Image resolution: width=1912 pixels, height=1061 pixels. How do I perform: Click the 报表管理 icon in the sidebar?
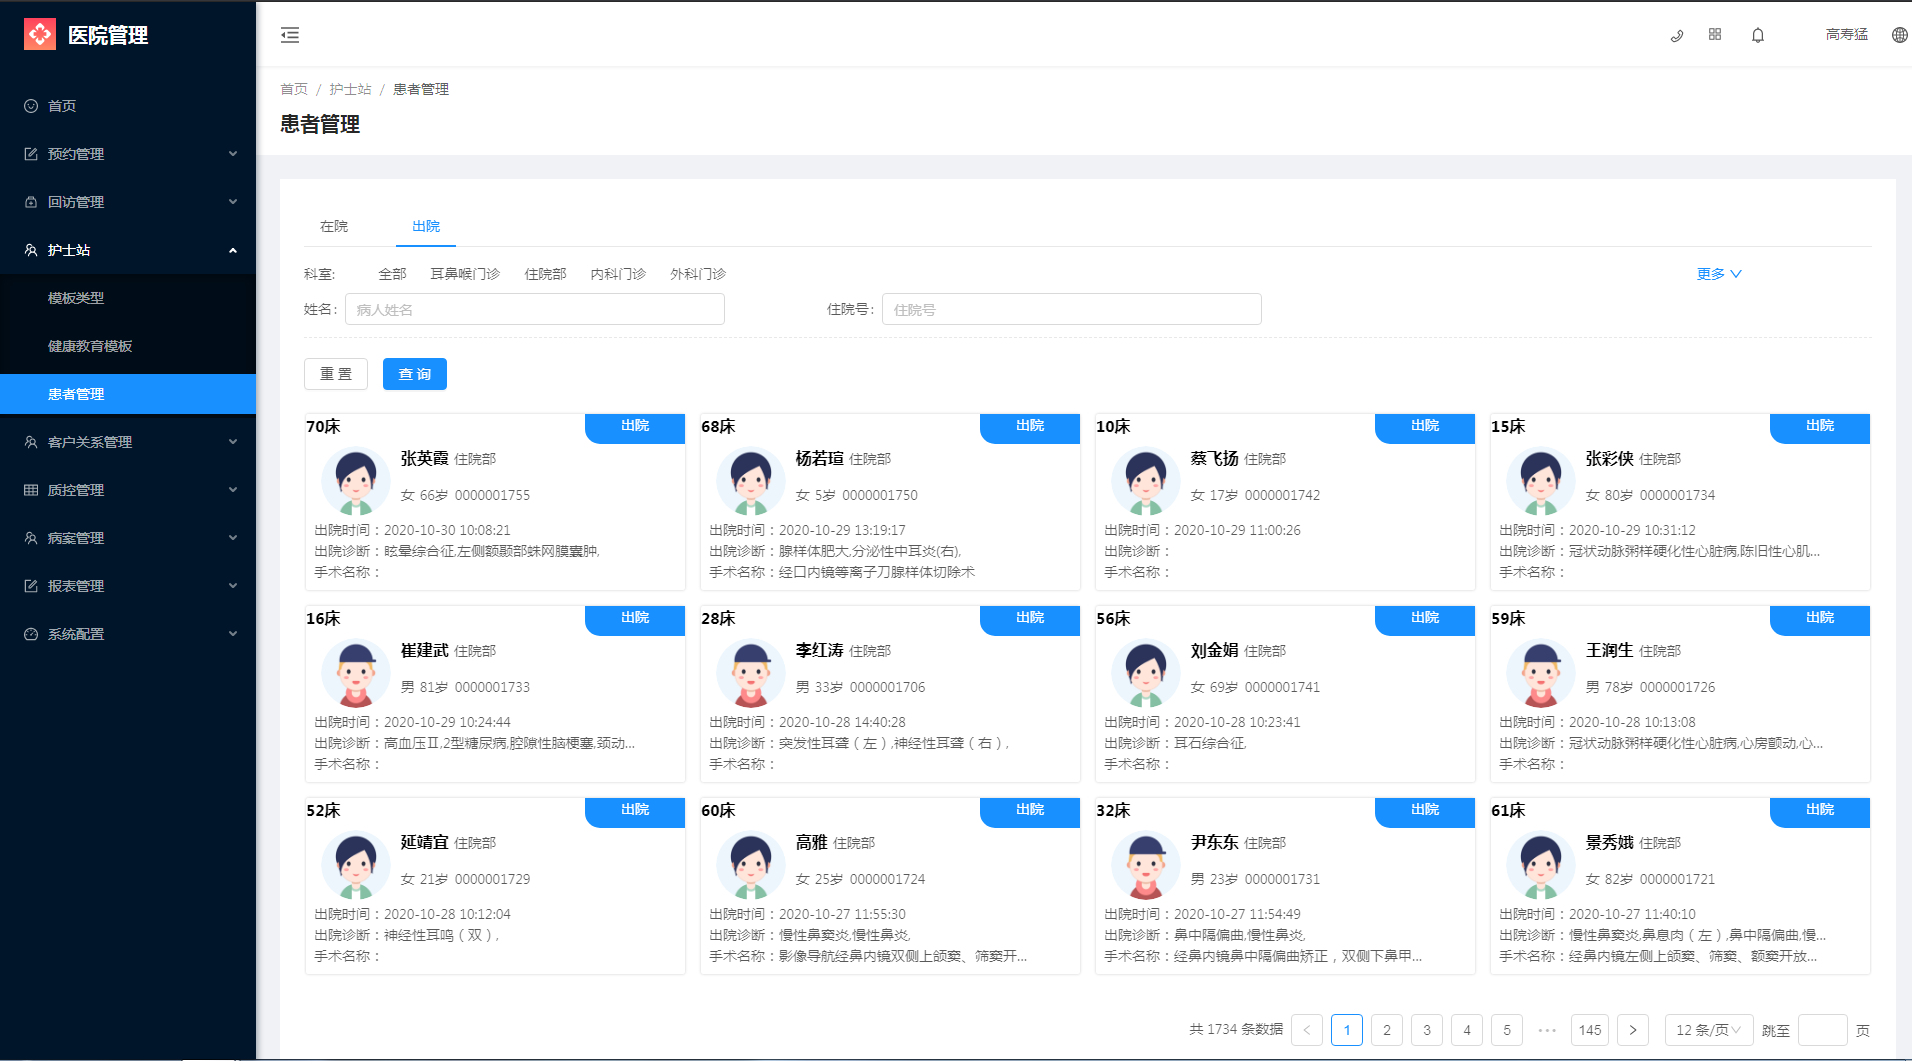[x=31, y=586]
